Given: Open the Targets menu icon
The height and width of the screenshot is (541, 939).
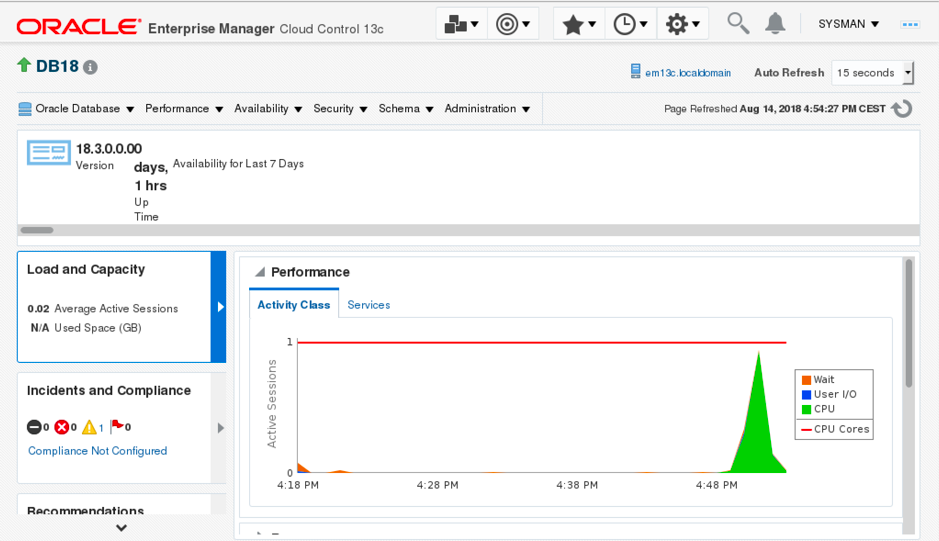Looking at the screenshot, I should pos(513,24).
